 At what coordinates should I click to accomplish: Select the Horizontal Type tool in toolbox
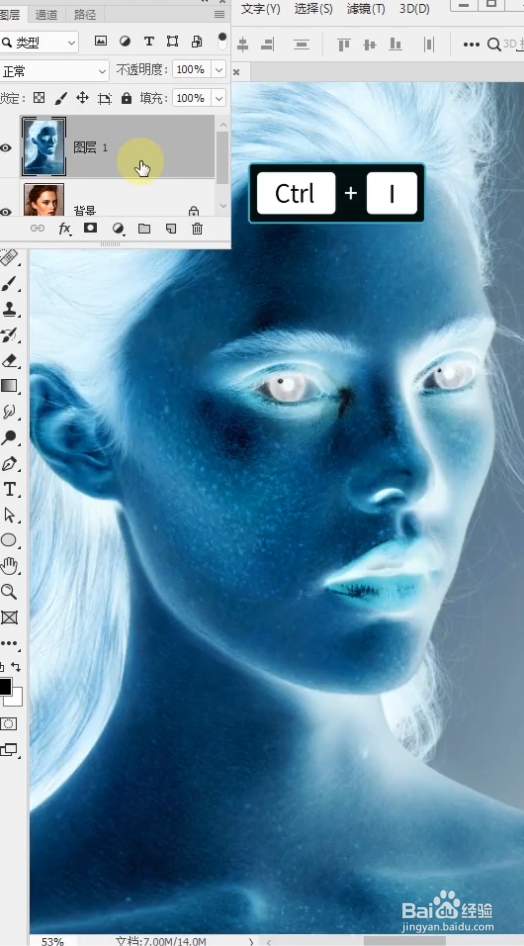(8, 489)
